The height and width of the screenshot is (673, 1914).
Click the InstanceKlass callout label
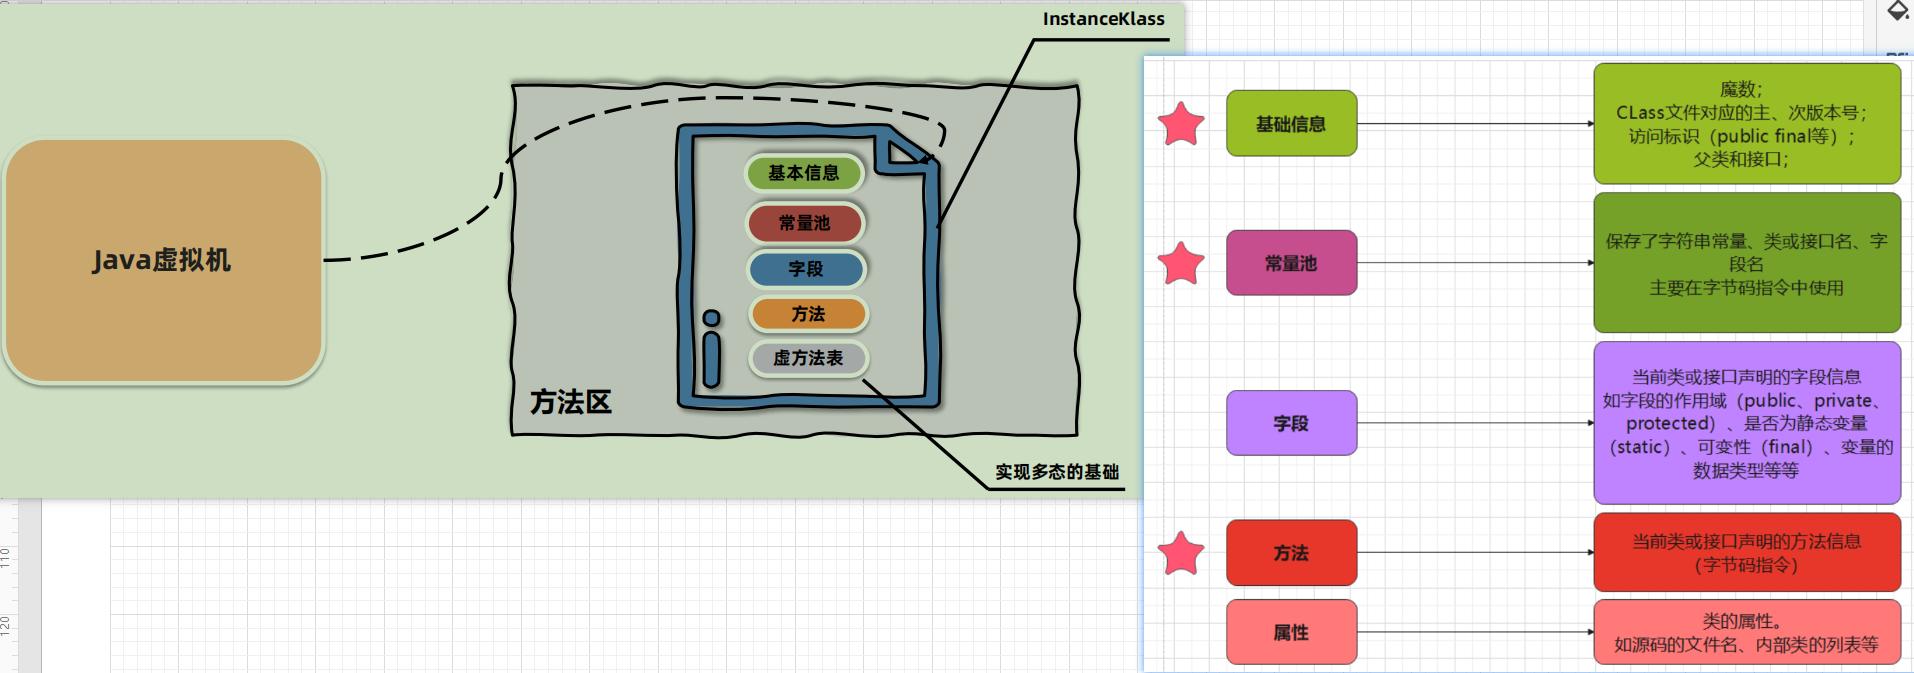[x=1103, y=19]
